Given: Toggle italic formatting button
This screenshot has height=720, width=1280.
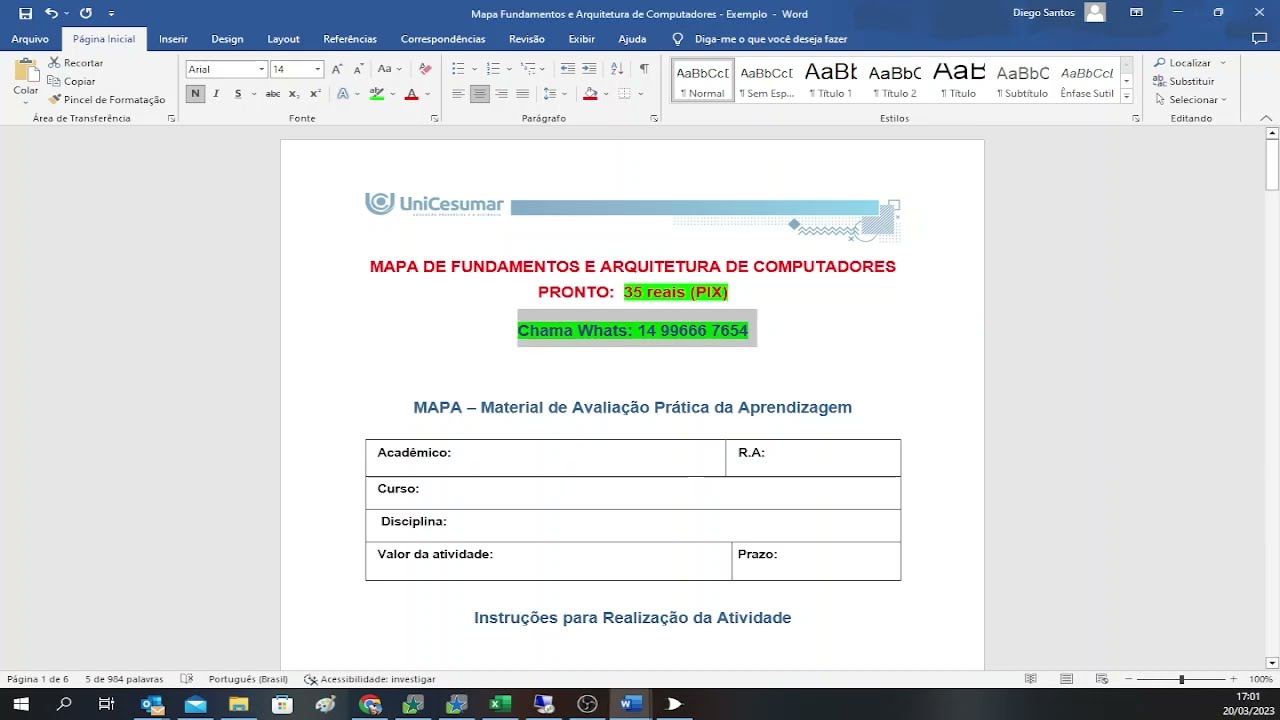Looking at the screenshot, I should (216, 94).
